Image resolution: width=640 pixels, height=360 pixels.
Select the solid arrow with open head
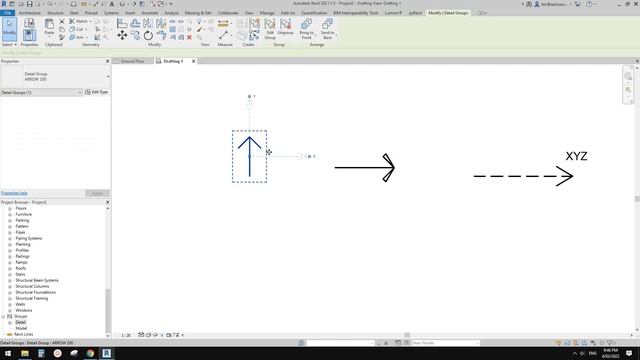tap(364, 167)
